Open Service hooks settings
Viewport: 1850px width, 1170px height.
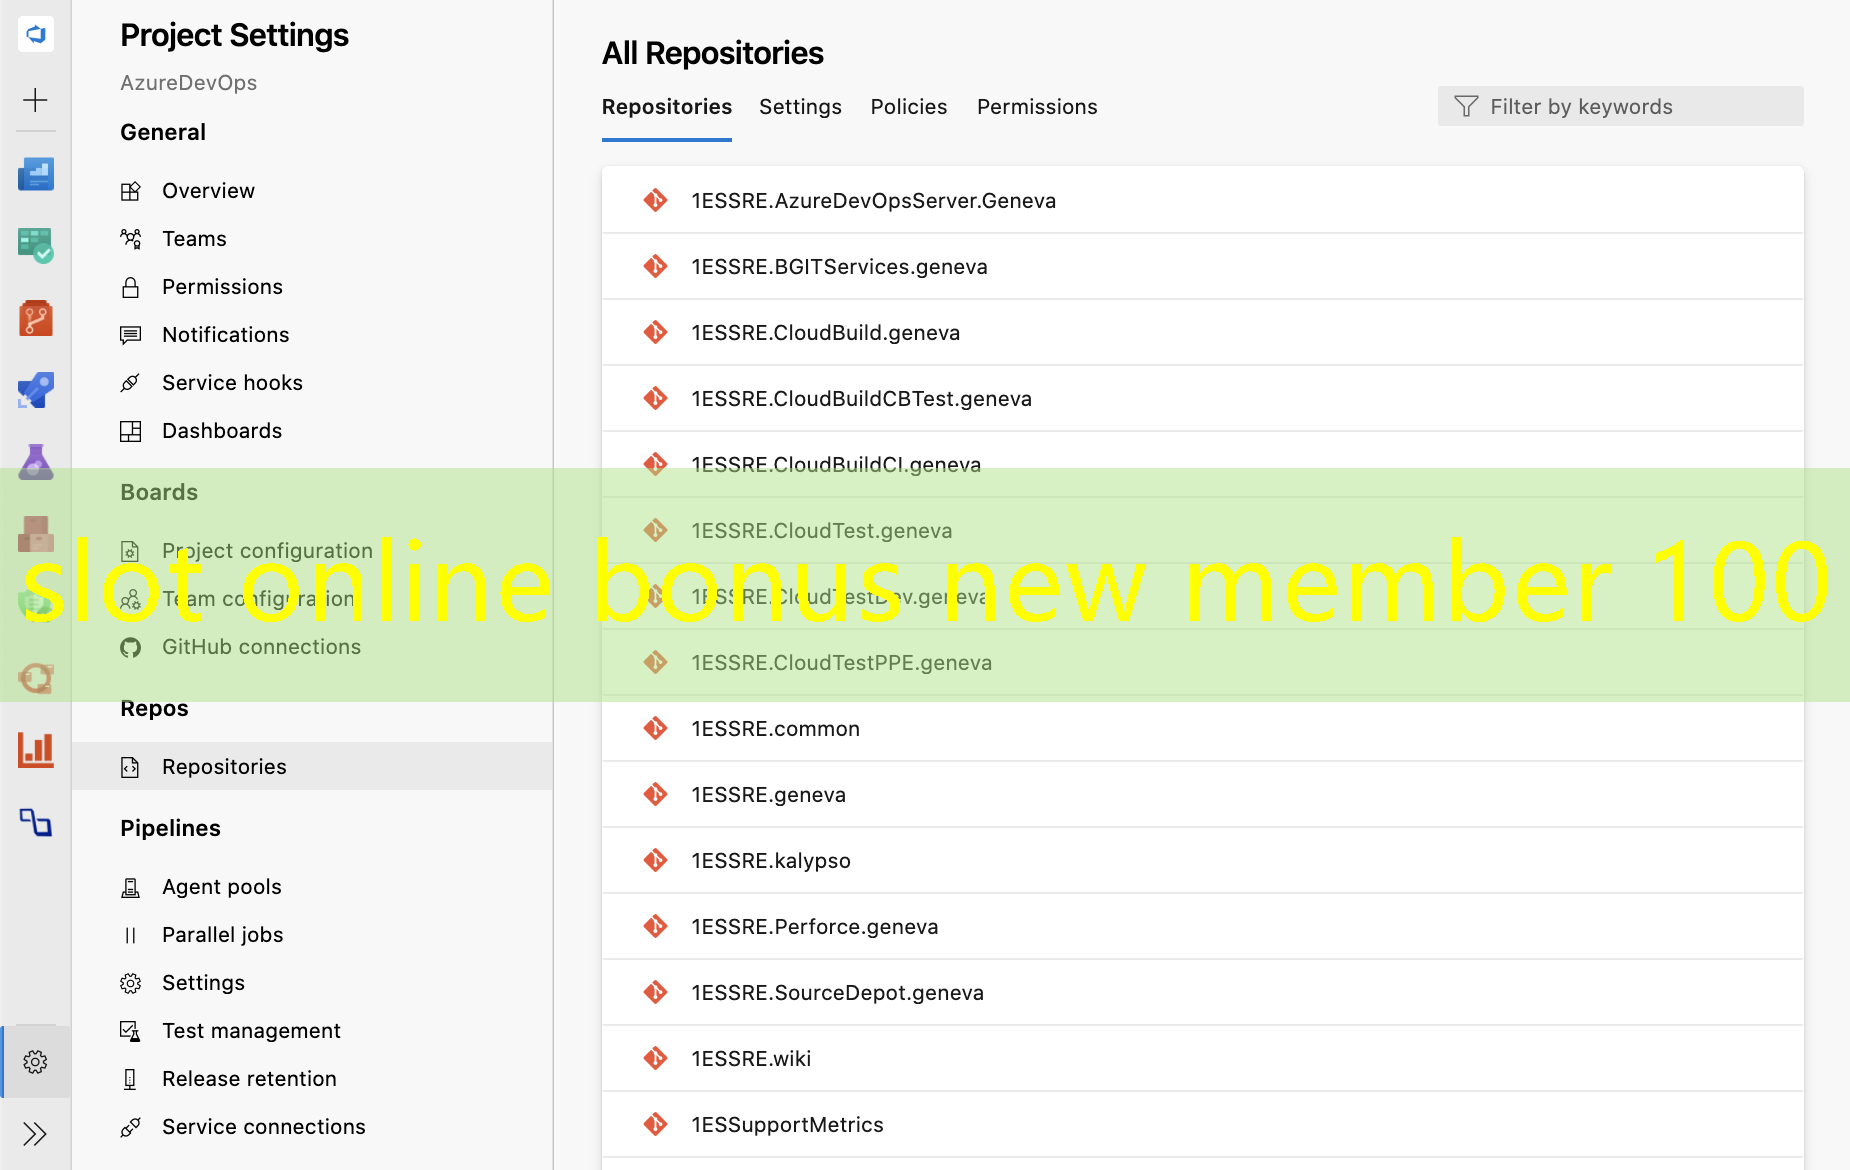point(232,382)
